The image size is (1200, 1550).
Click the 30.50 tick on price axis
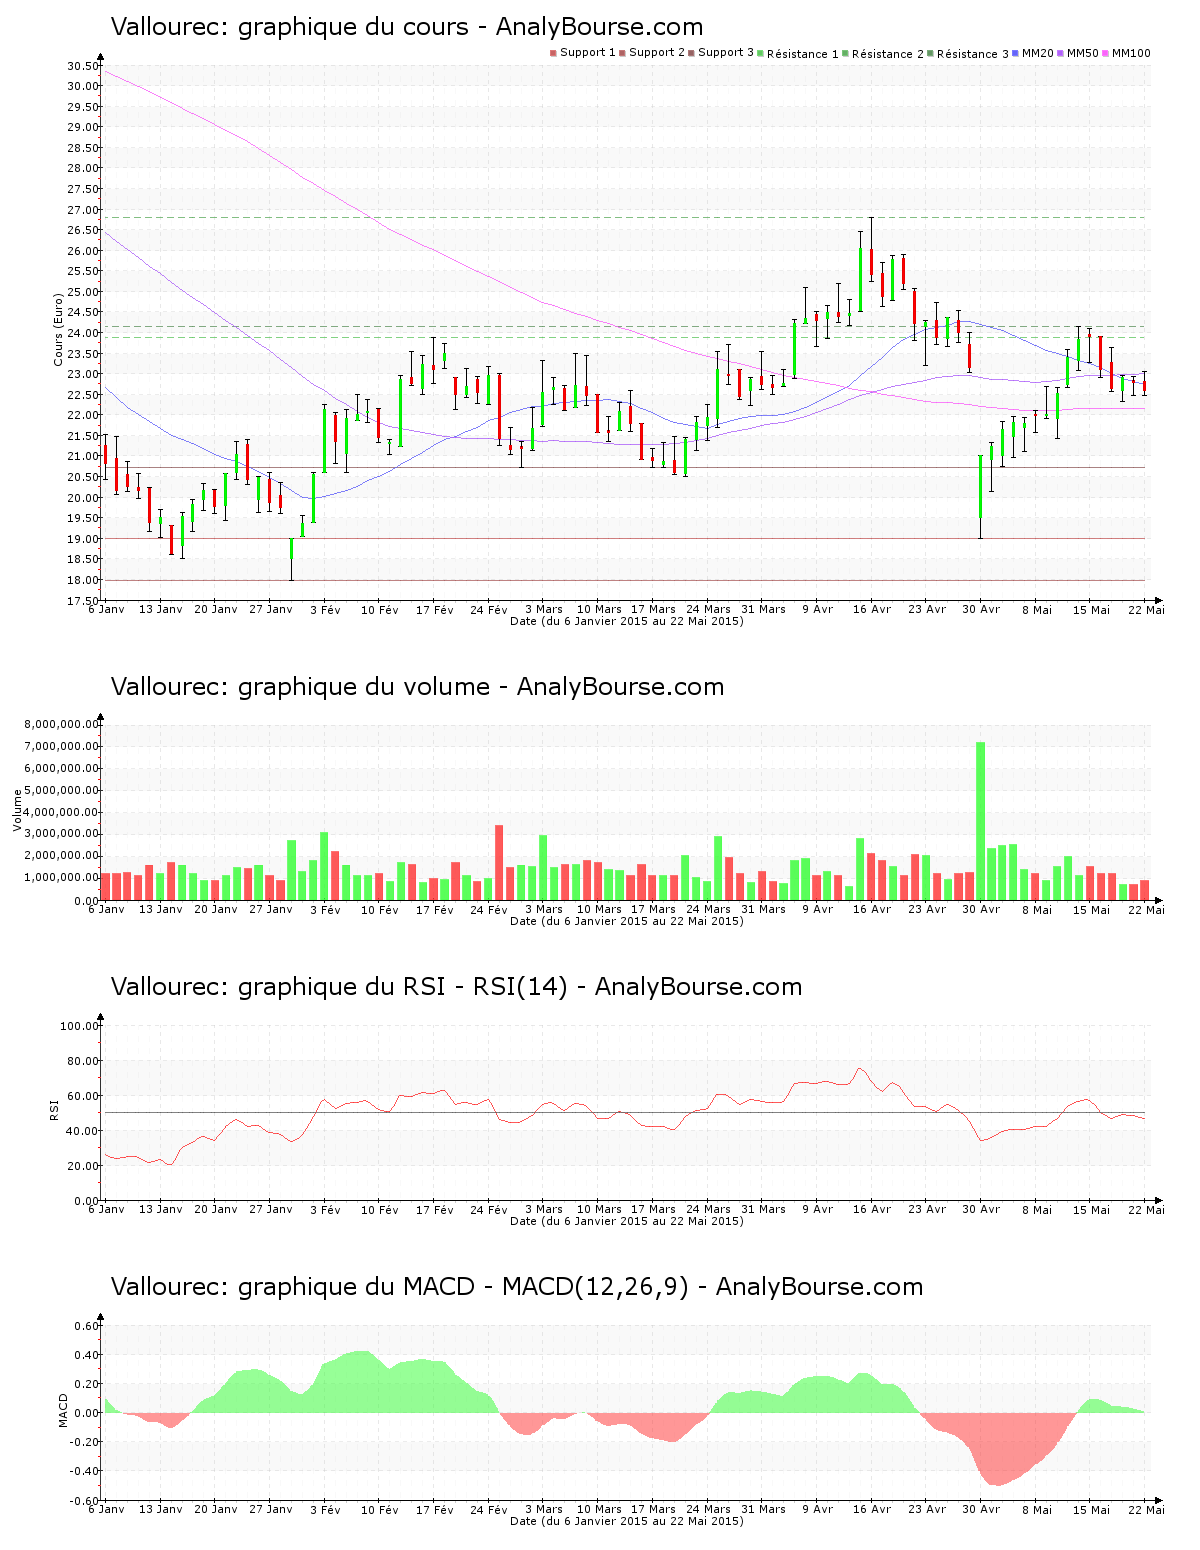tap(83, 66)
